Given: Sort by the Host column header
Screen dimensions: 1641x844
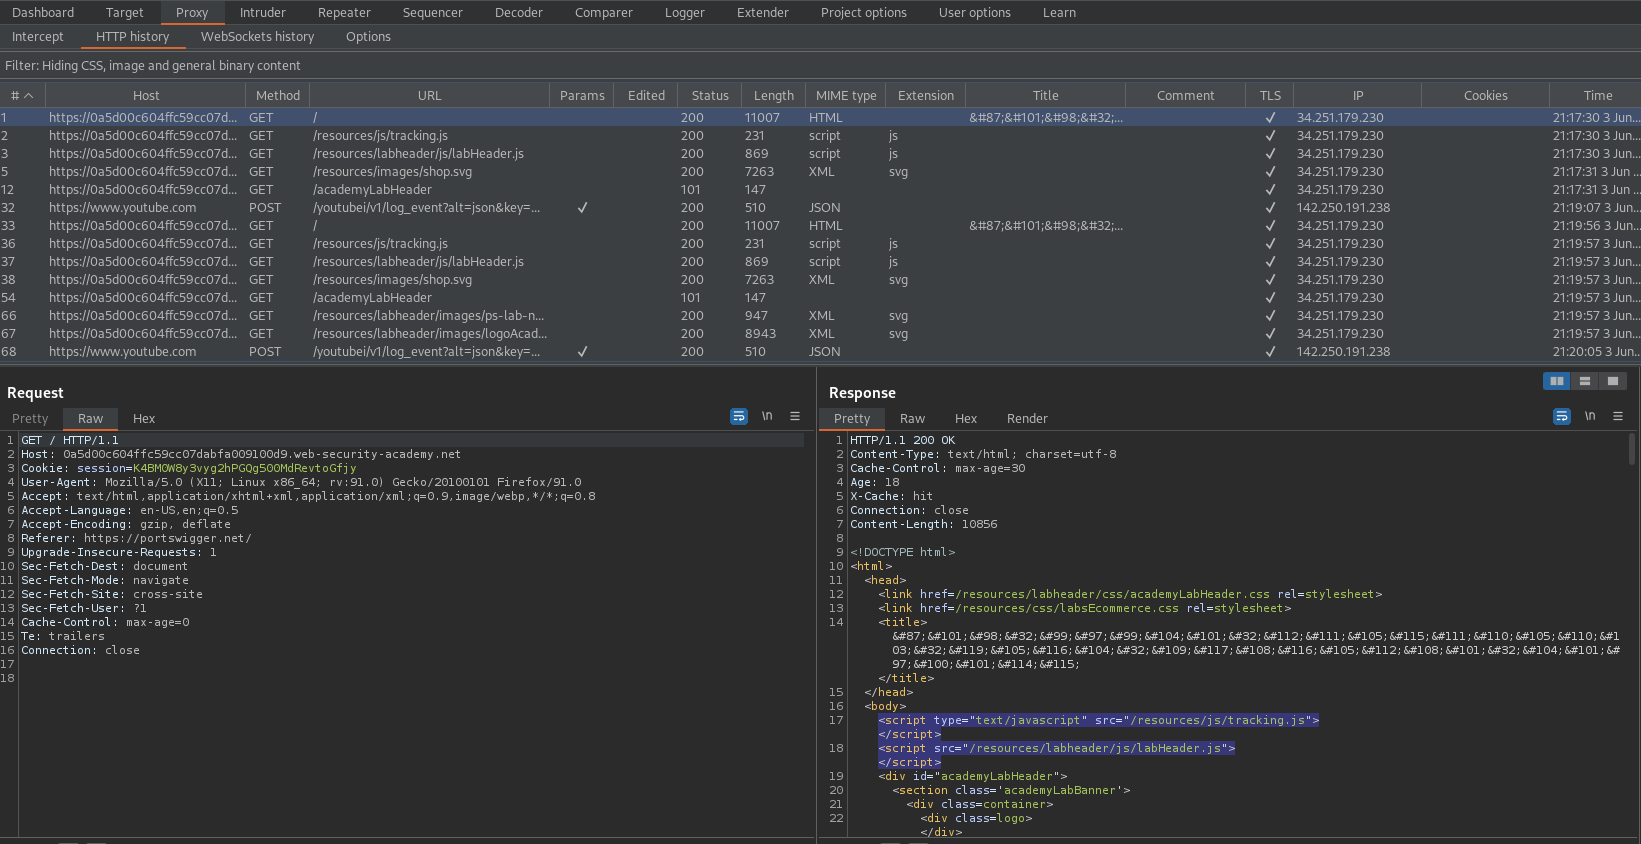Looking at the screenshot, I should click(x=146, y=96).
